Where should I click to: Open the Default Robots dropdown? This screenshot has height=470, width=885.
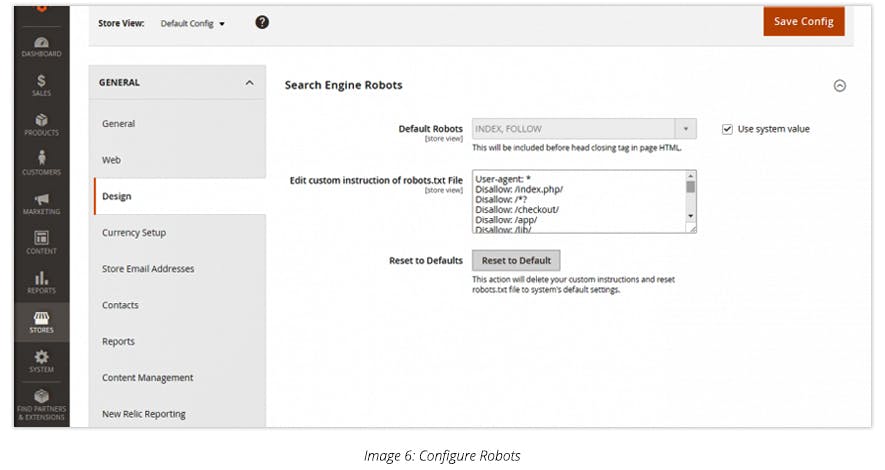click(x=584, y=129)
